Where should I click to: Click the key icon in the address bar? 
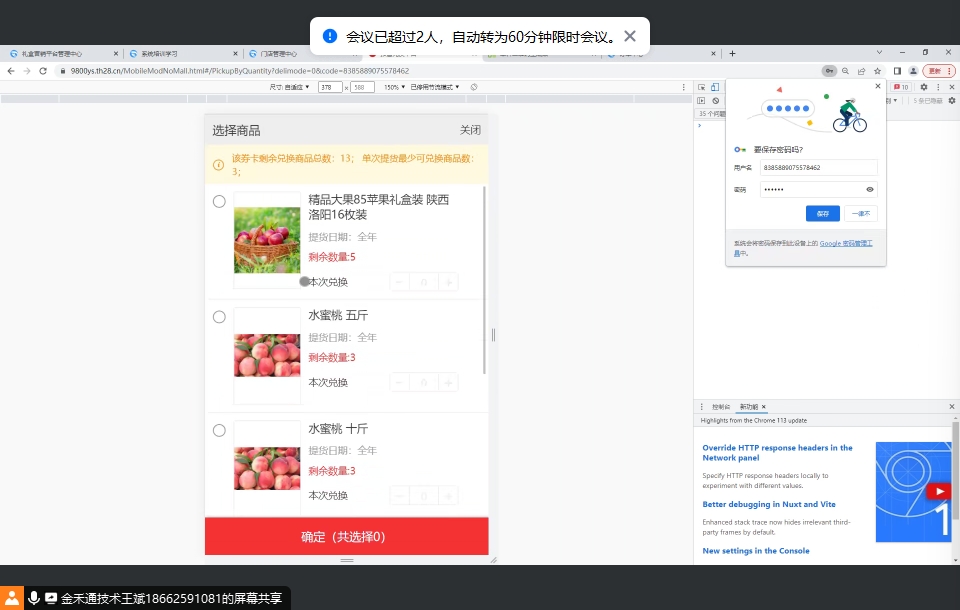tap(829, 71)
